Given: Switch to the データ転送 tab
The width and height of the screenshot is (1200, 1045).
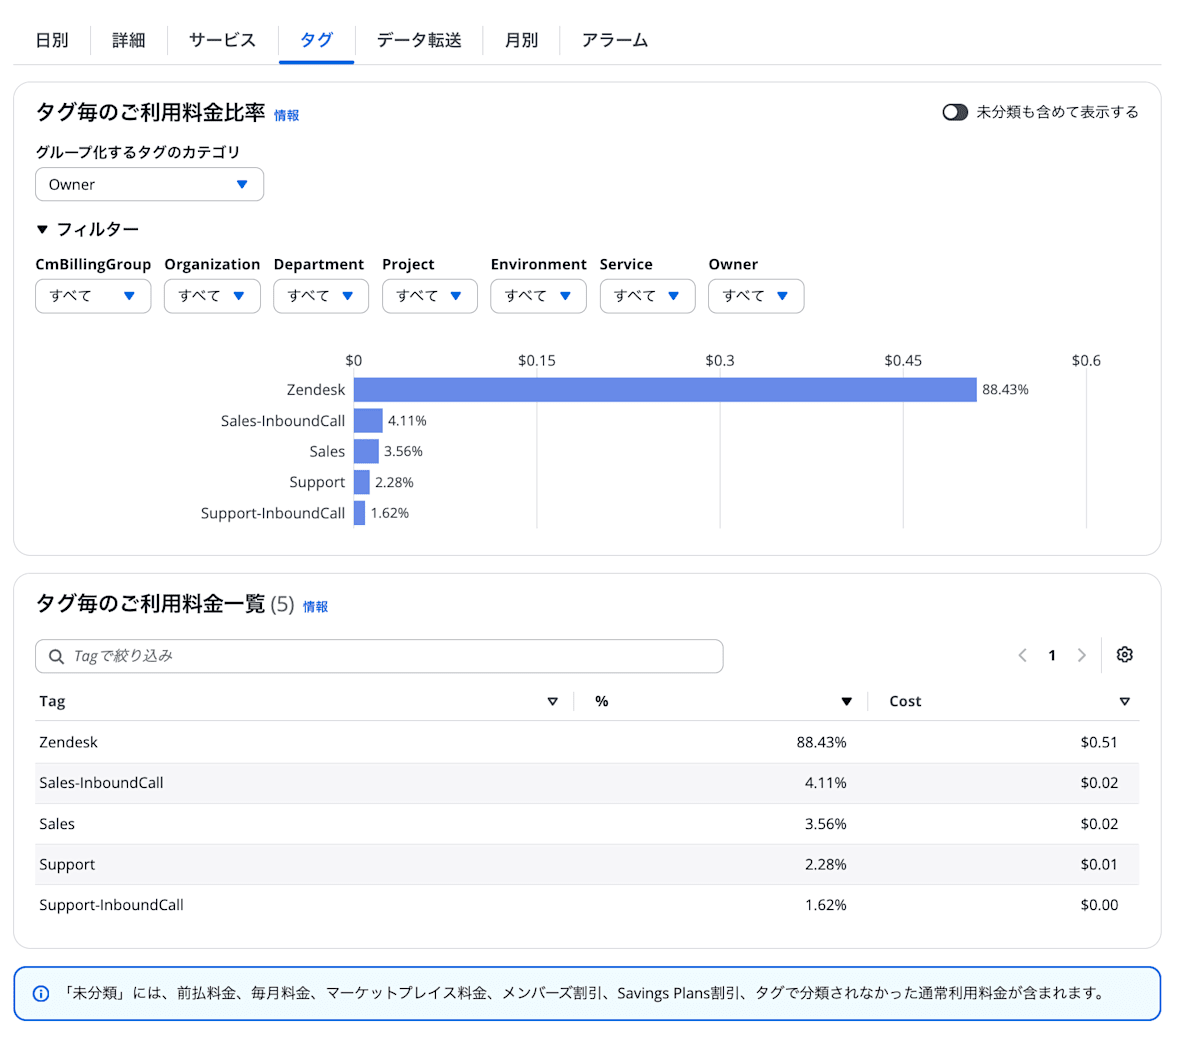Looking at the screenshot, I should click(419, 40).
